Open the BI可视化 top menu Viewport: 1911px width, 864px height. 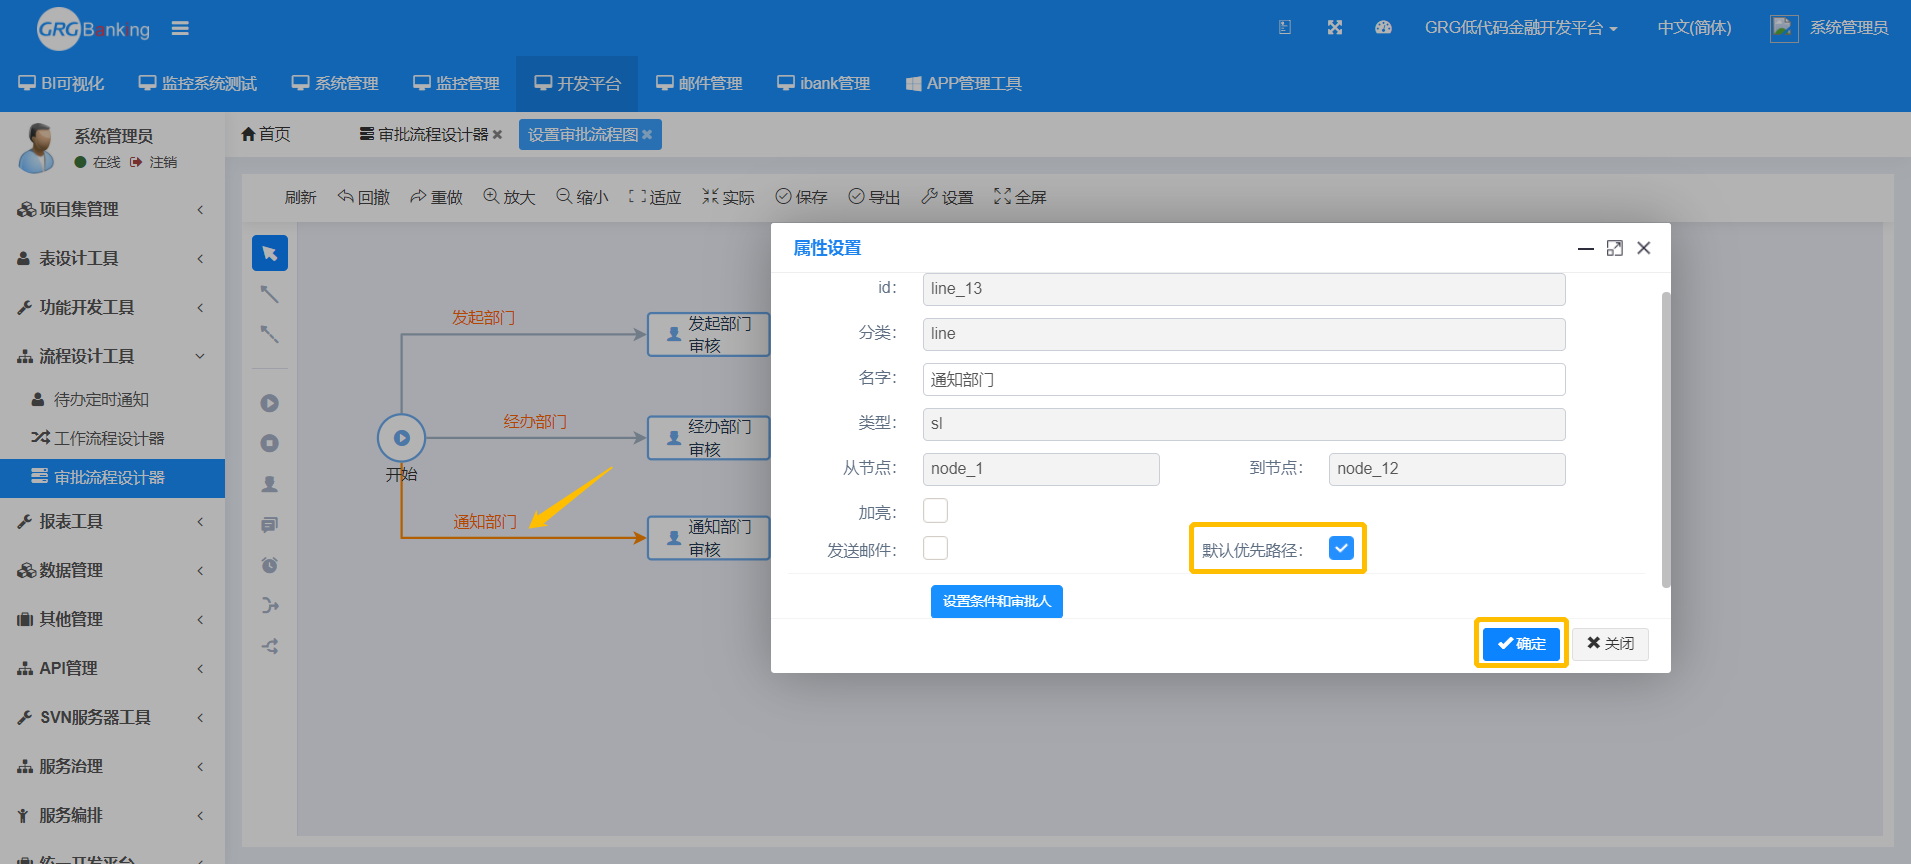click(61, 84)
